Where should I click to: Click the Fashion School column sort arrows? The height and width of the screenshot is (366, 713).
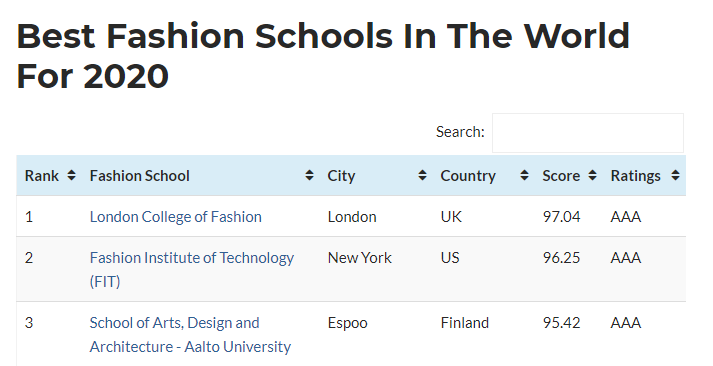click(309, 175)
